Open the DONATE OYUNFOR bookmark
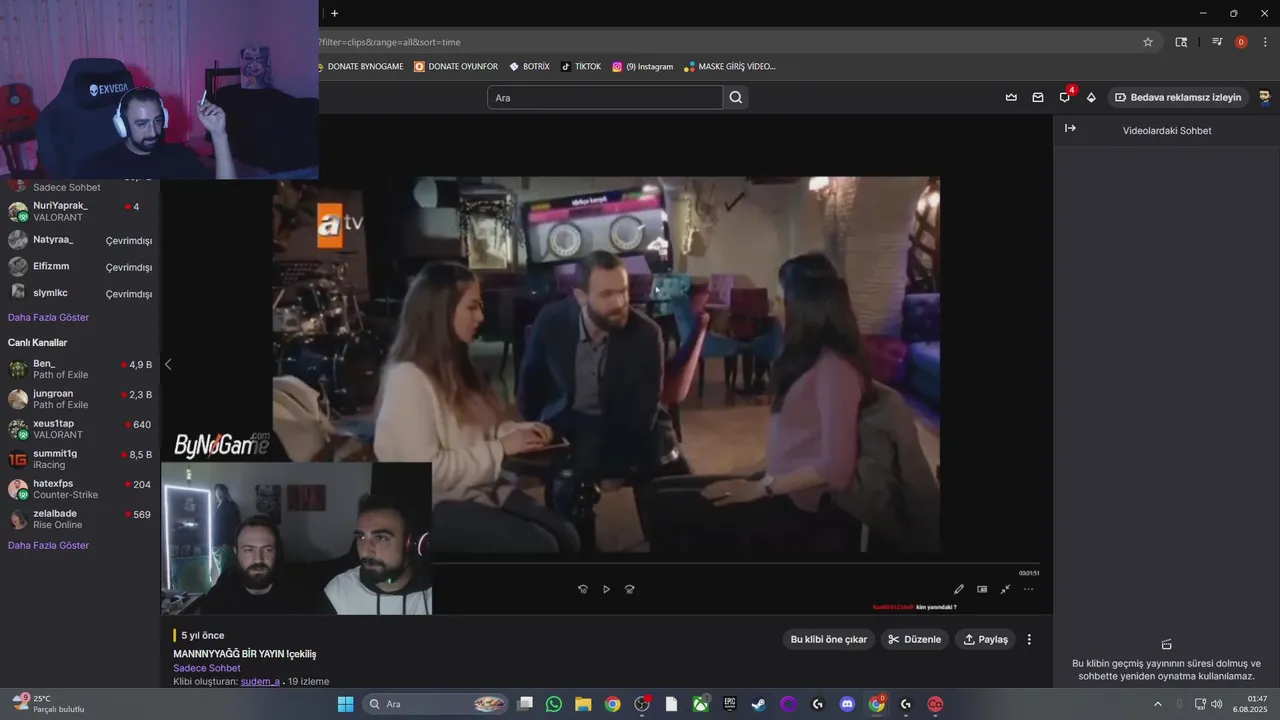The width and height of the screenshot is (1280, 720). [x=456, y=67]
